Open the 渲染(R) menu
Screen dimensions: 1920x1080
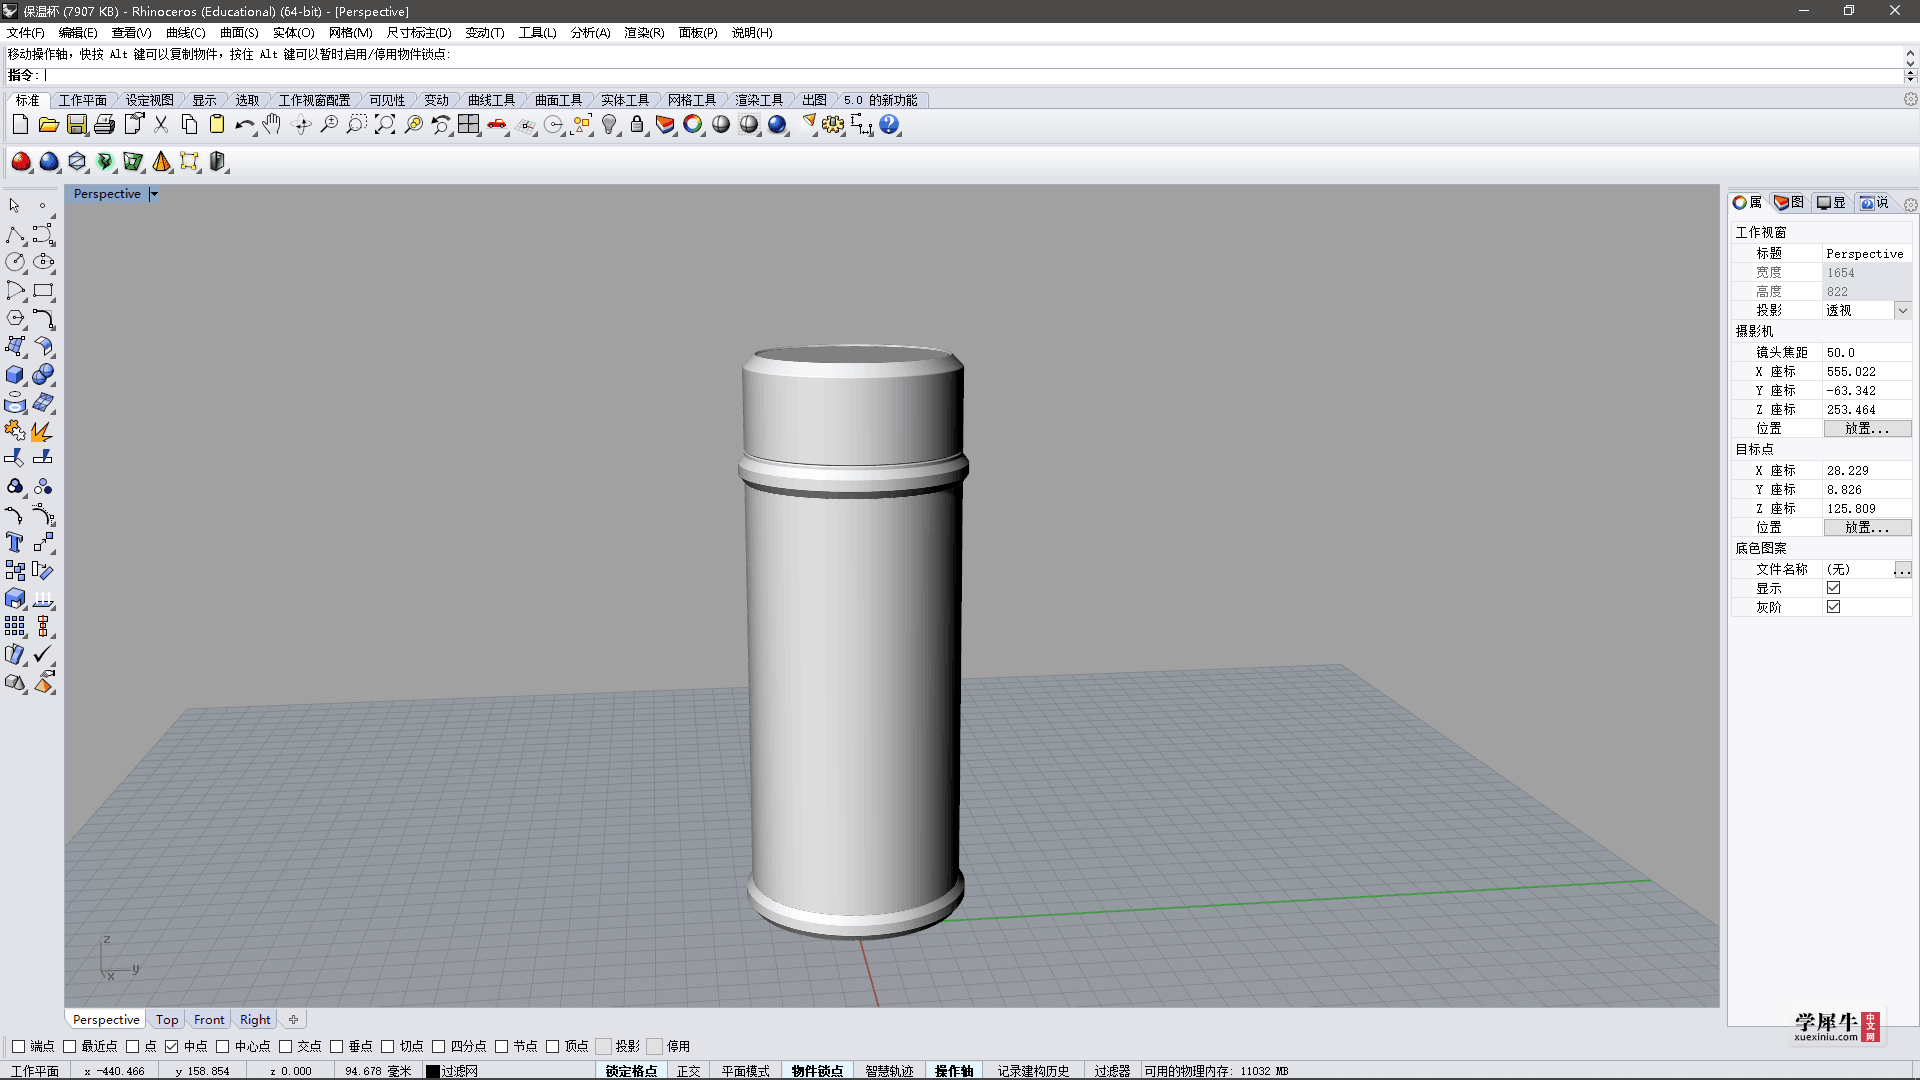(644, 33)
